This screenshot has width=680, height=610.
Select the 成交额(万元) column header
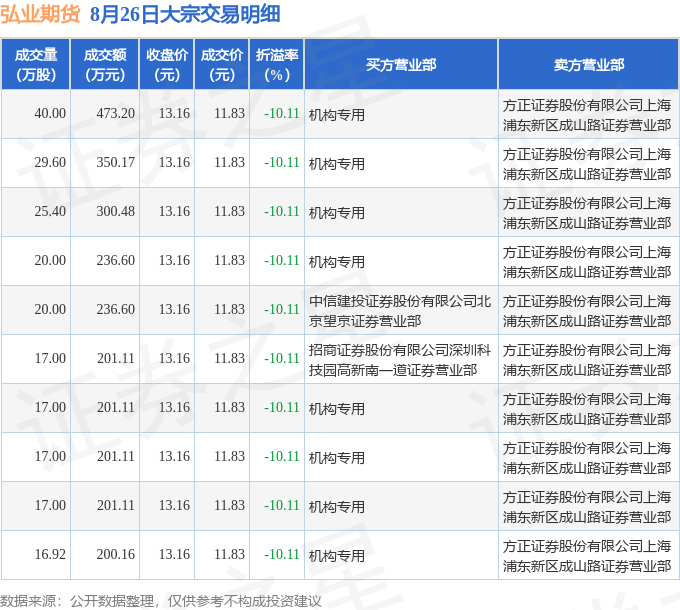105,65
